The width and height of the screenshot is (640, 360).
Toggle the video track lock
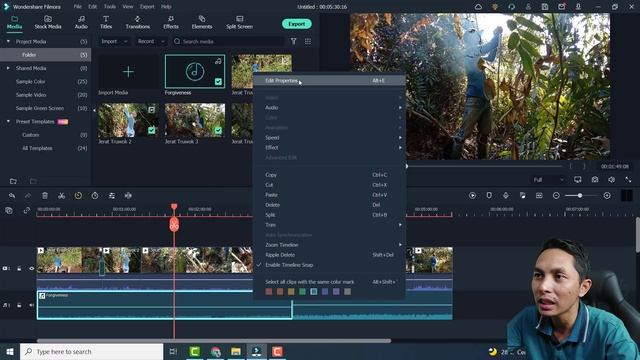coord(19,268)
